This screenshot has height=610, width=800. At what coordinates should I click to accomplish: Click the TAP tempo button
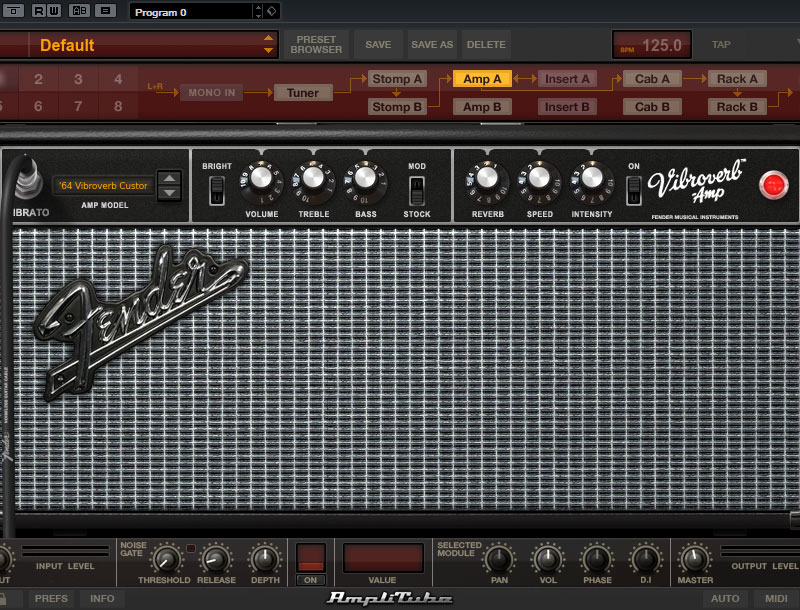[721, 45]
